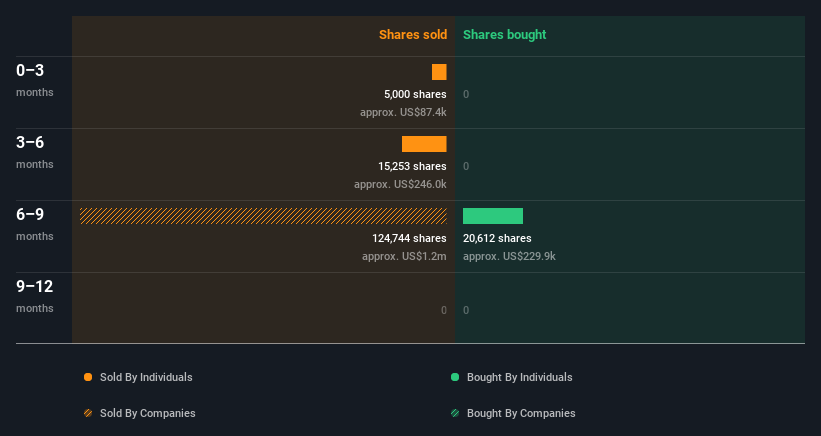
Task: Select the Sold By Companies legend label
Action: pos(148,413)
